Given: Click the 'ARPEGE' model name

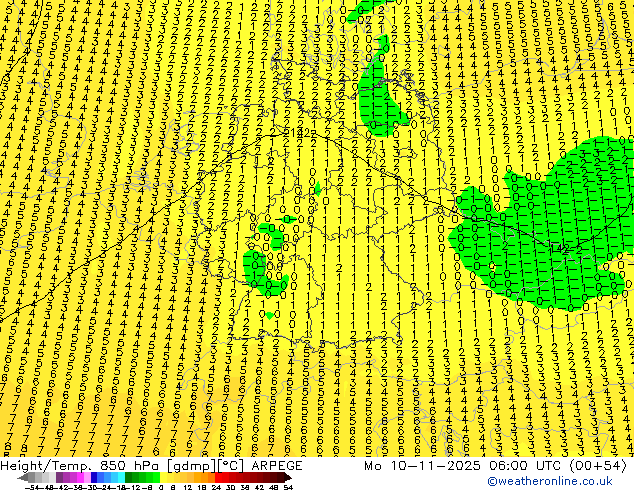Looking at the screenshot, I should coord(277,466).
